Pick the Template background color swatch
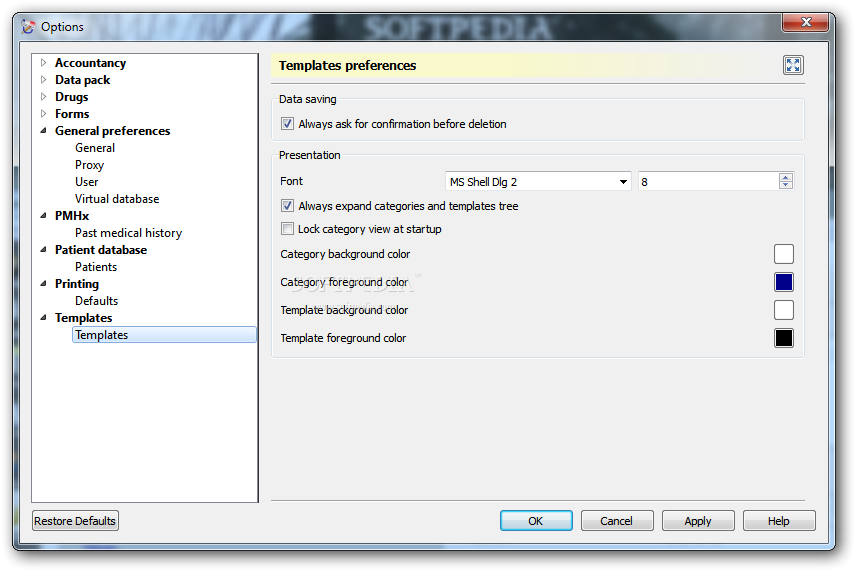The width and height of the screenshot is (856, 571). (783, 310)
